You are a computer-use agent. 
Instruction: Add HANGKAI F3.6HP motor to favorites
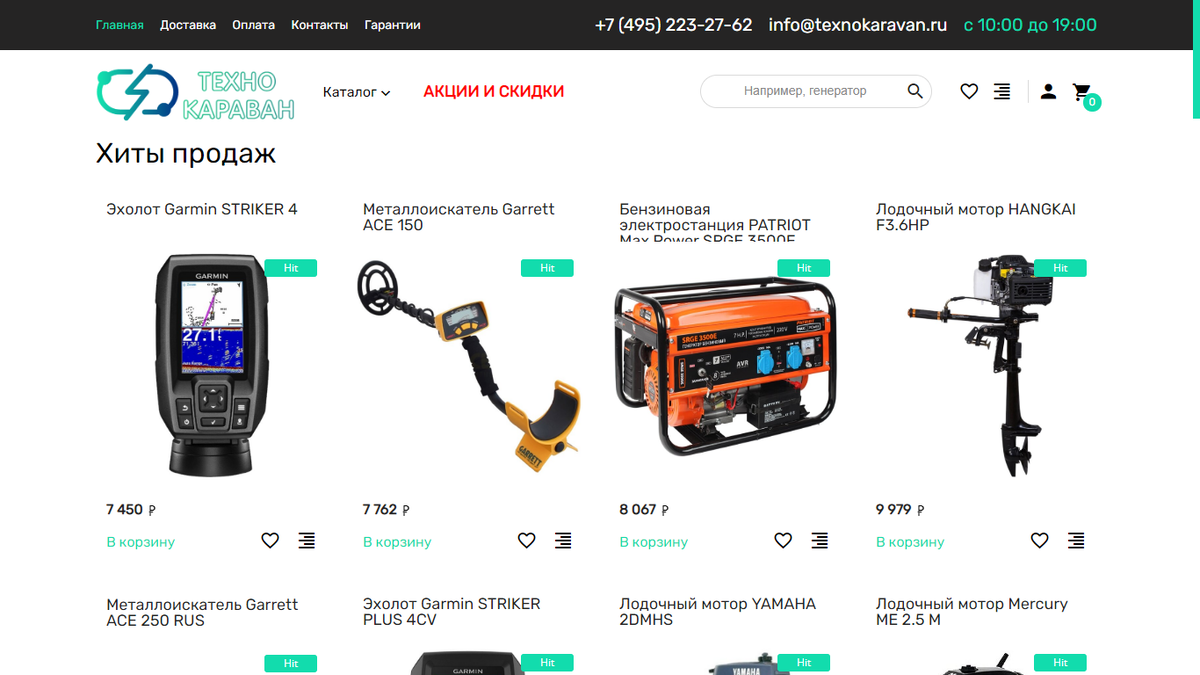[x=1040, y=541]
